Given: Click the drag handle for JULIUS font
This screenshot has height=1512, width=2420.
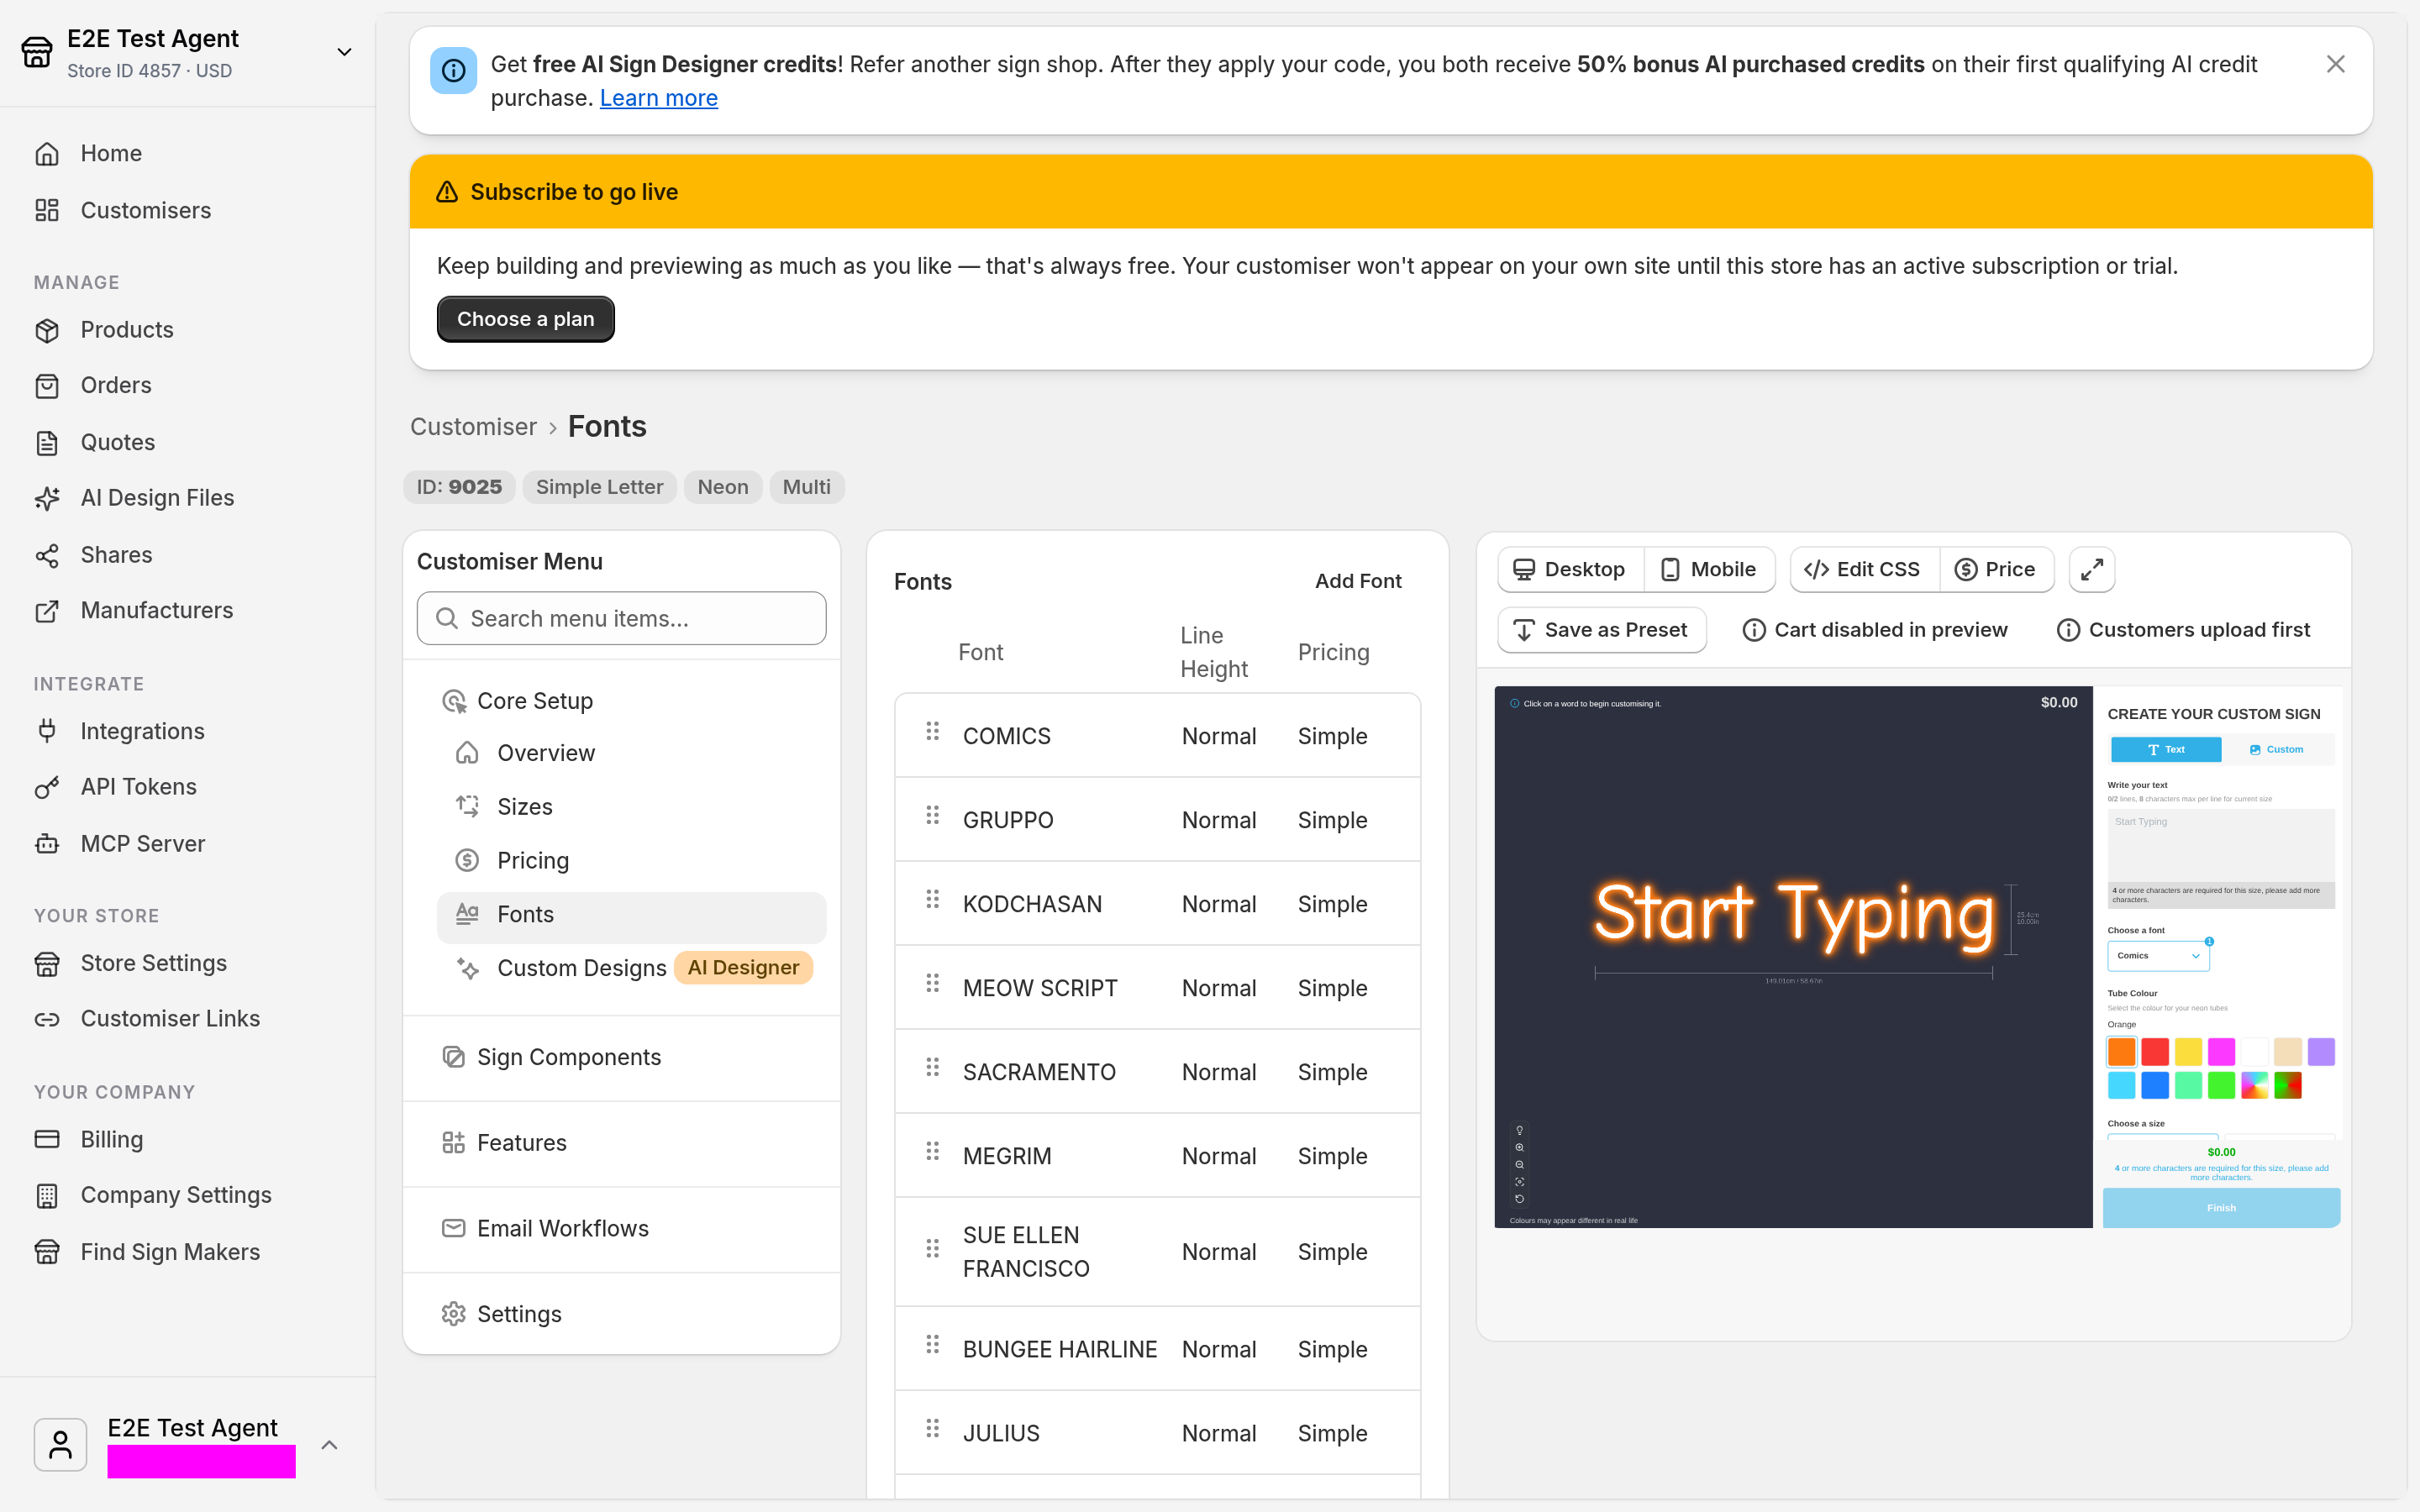Looking at the screenshot, I should 933,1429.
